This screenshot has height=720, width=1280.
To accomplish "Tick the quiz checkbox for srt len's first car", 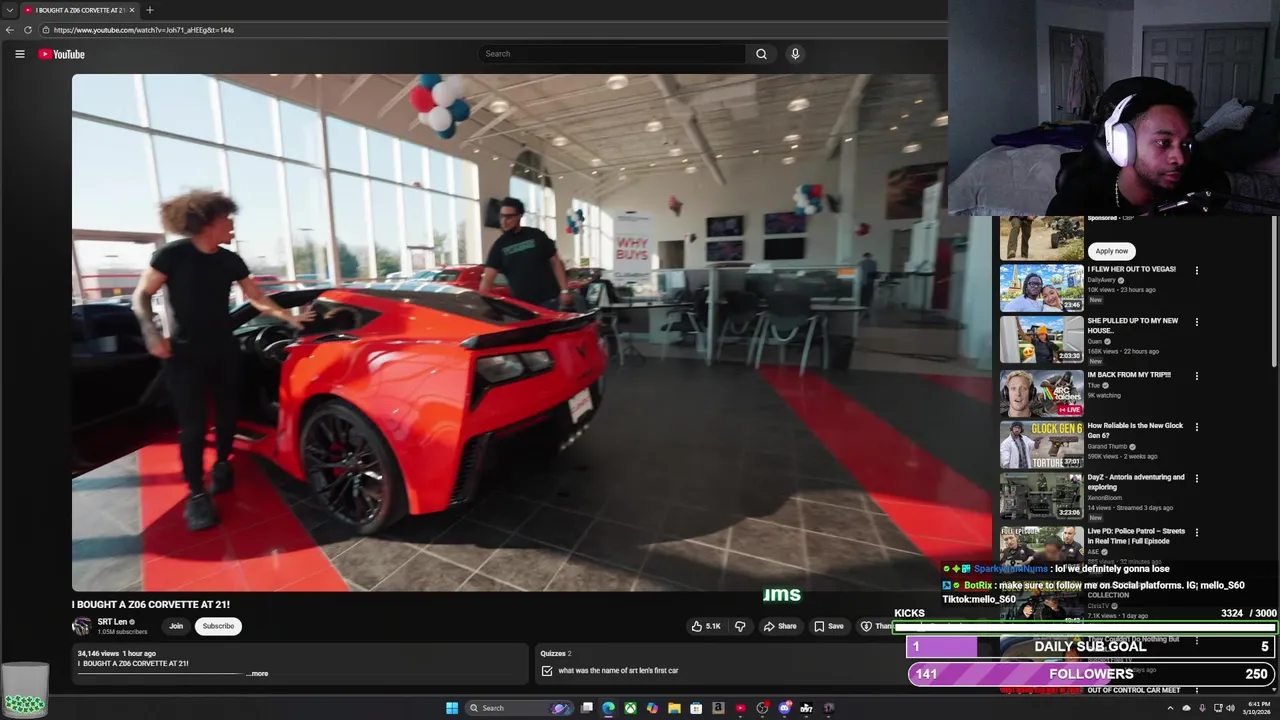I will [x=547, y=671].
